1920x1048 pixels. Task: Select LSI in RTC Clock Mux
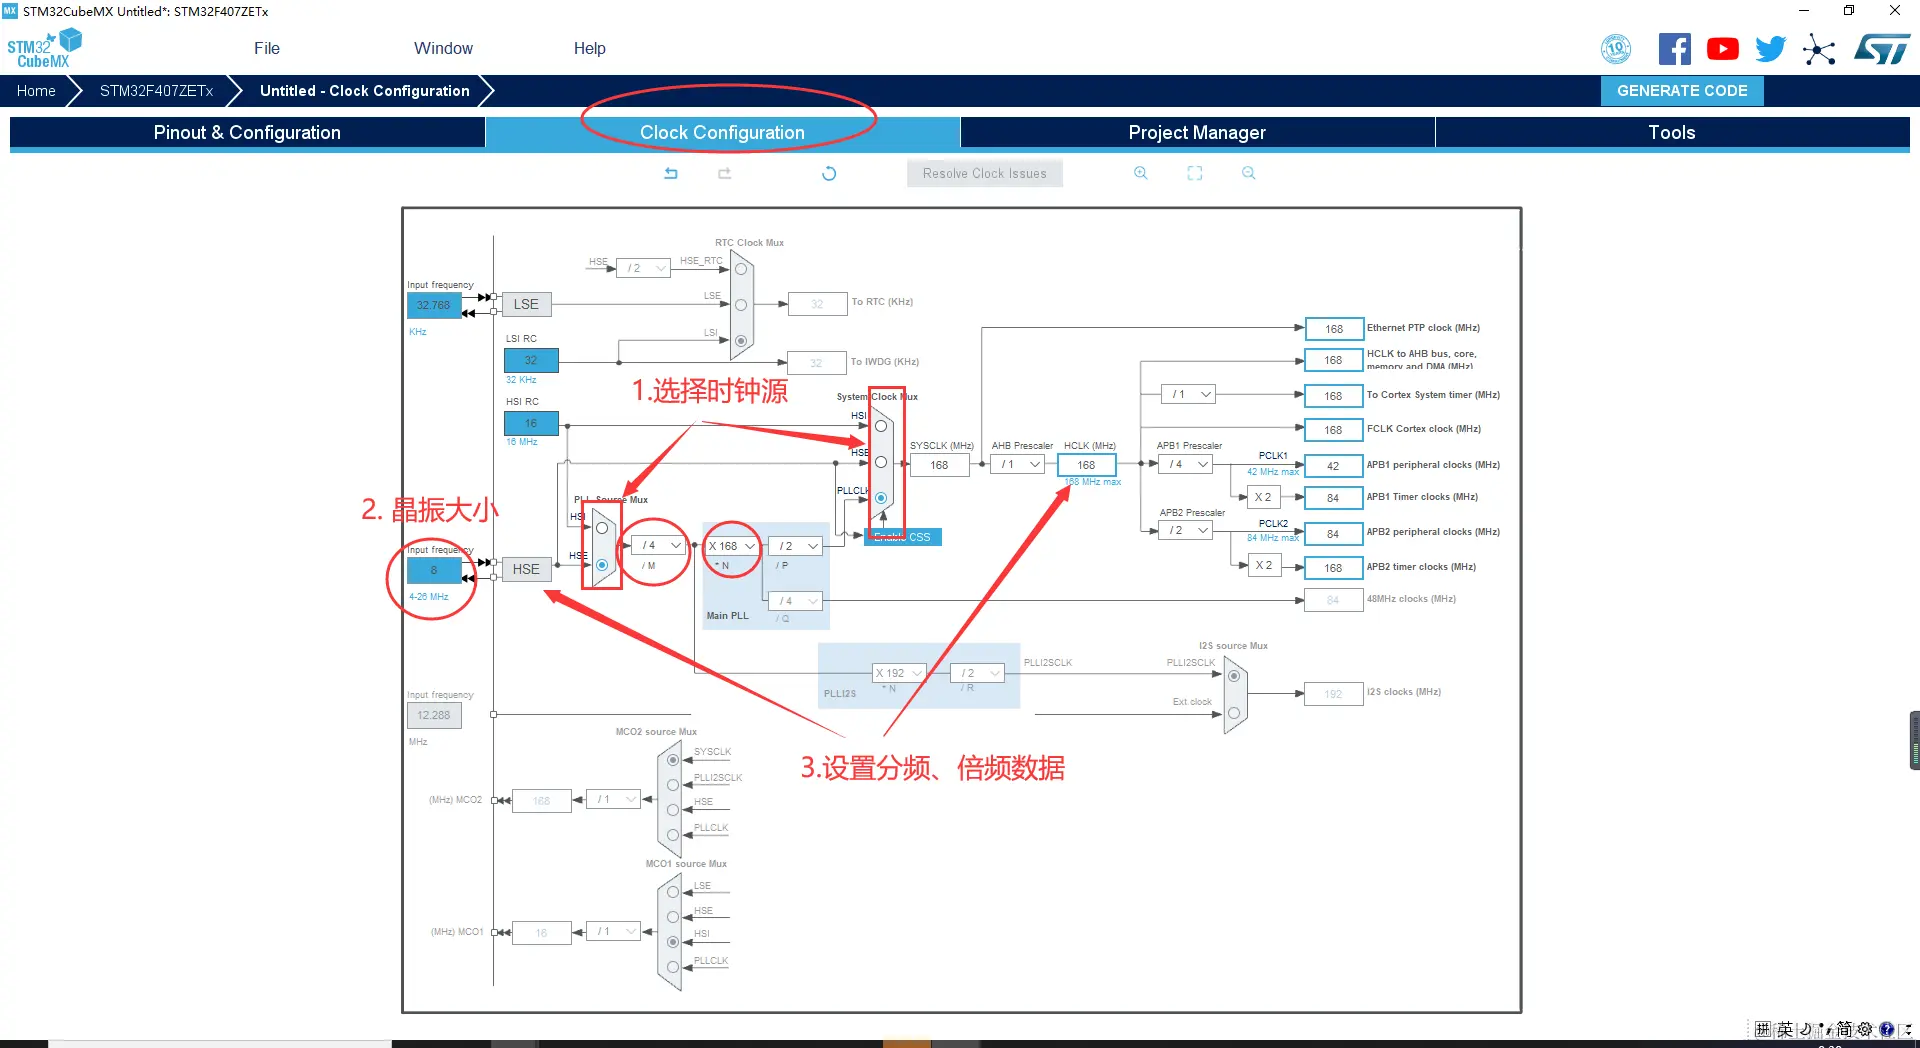click(741, 341)
